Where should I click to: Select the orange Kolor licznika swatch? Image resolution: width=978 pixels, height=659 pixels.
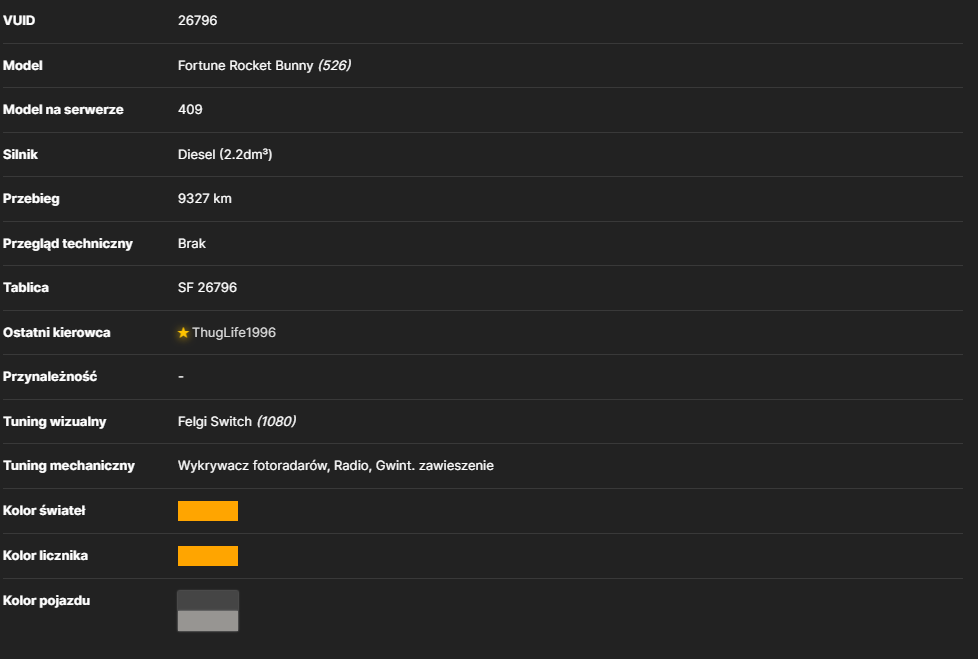tap(208, 556)
